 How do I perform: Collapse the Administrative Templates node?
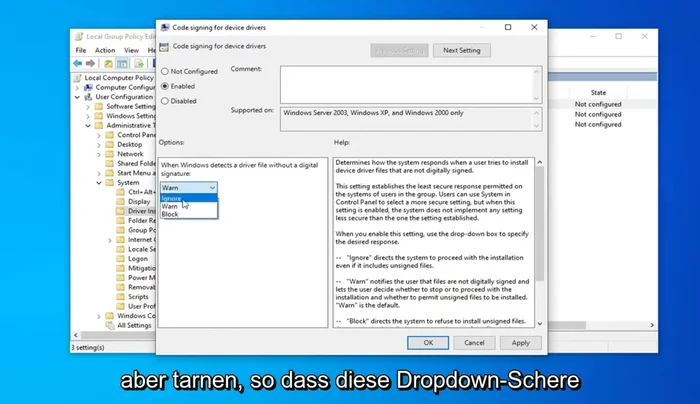pos(88,125)
